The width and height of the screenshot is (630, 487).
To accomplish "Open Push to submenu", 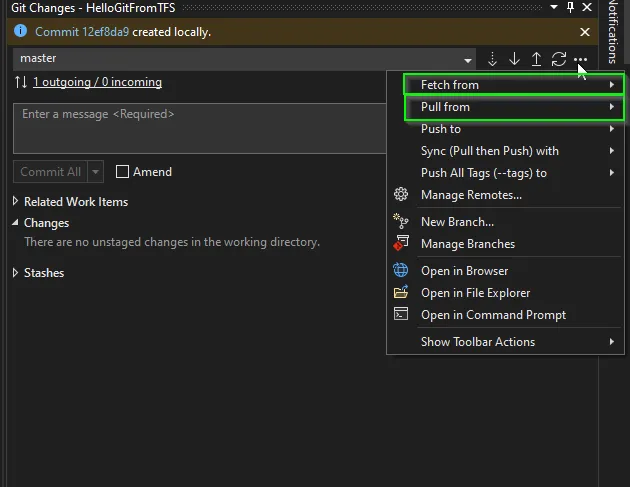I will [505, 129].
